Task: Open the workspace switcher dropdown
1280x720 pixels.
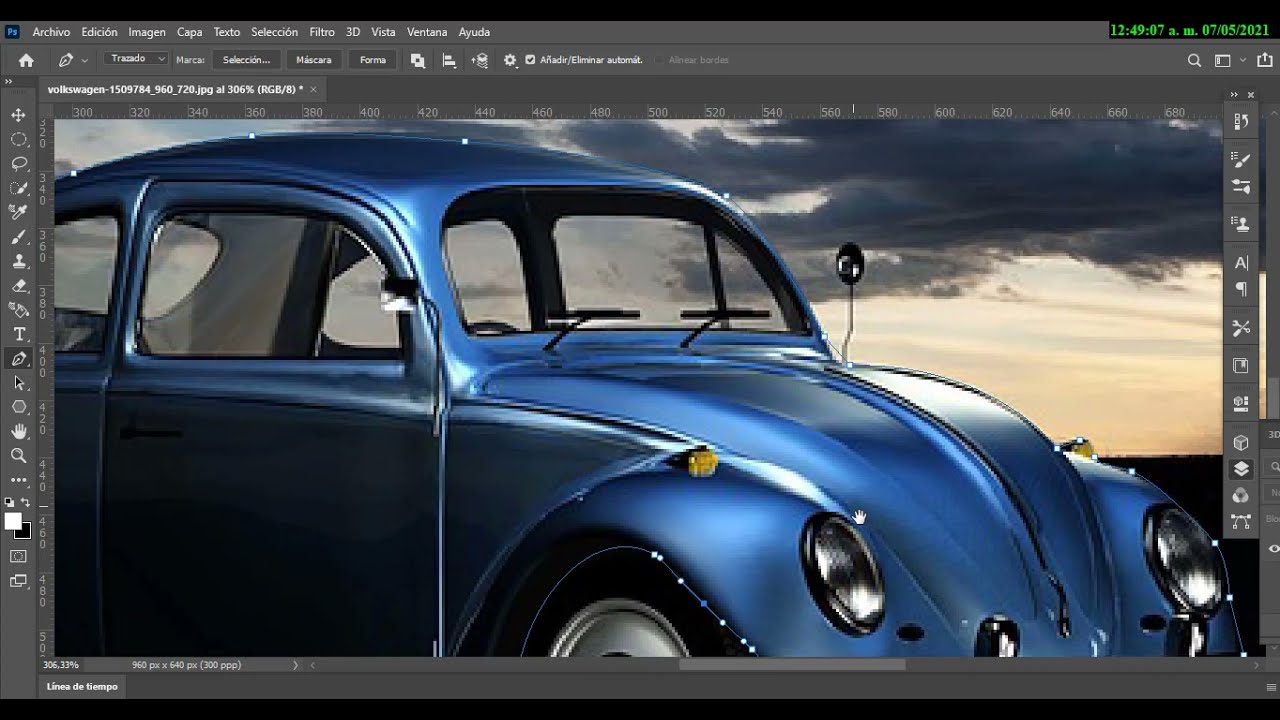Action: pos(1227,60)
